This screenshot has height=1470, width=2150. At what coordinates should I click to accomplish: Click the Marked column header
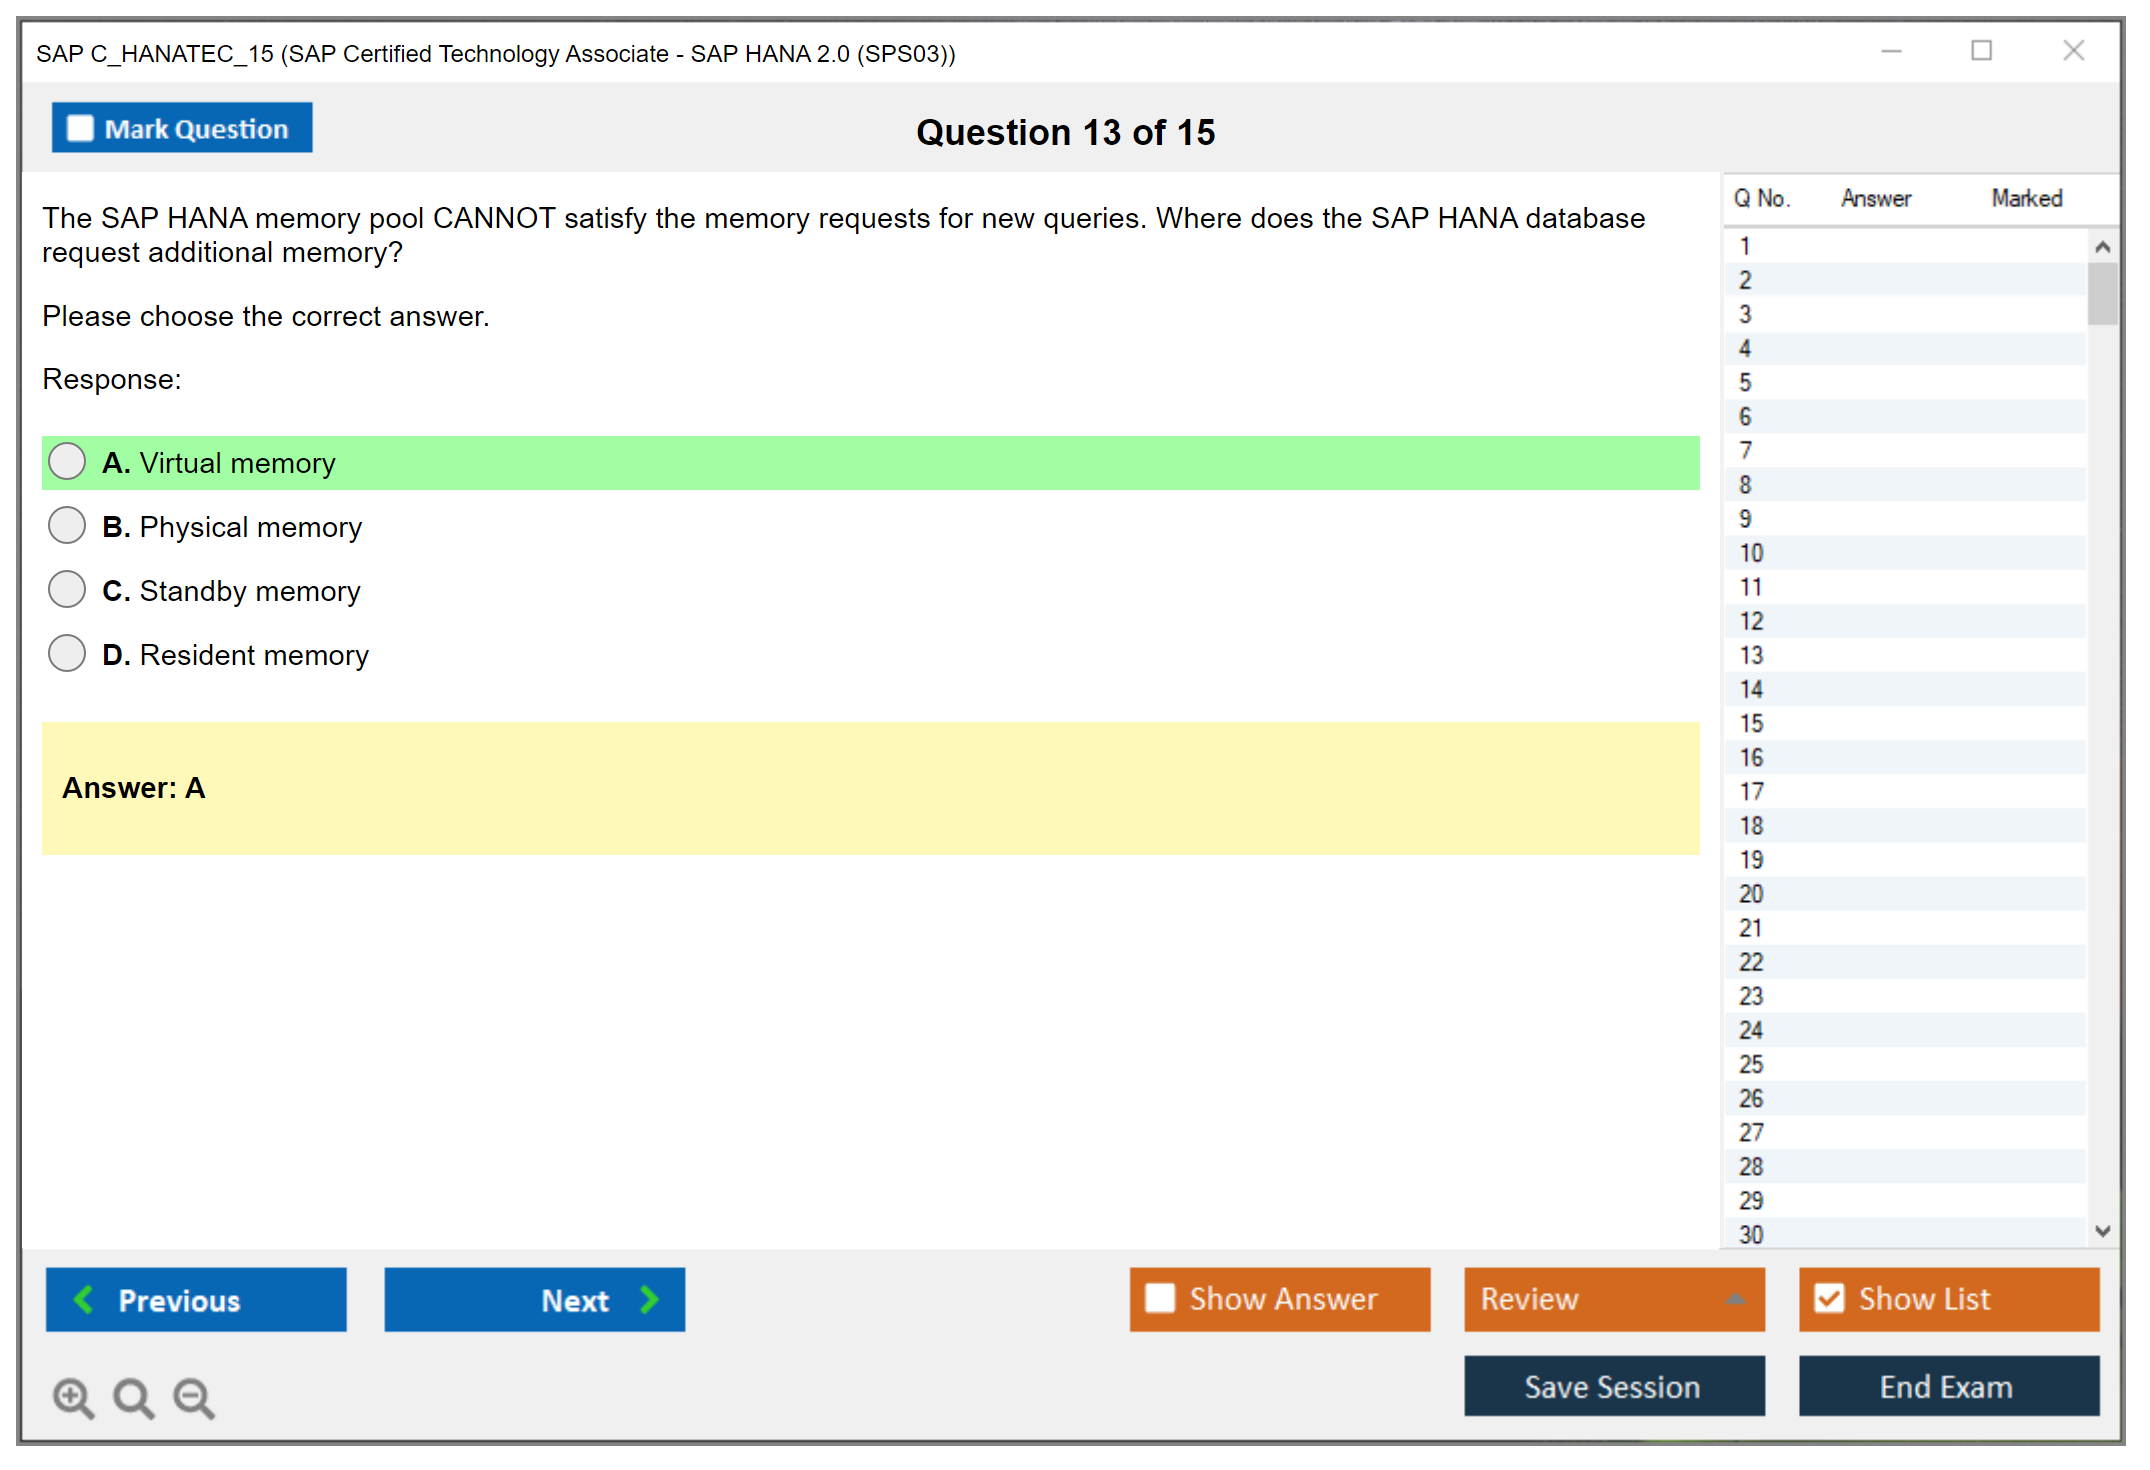pos(2026,198)
